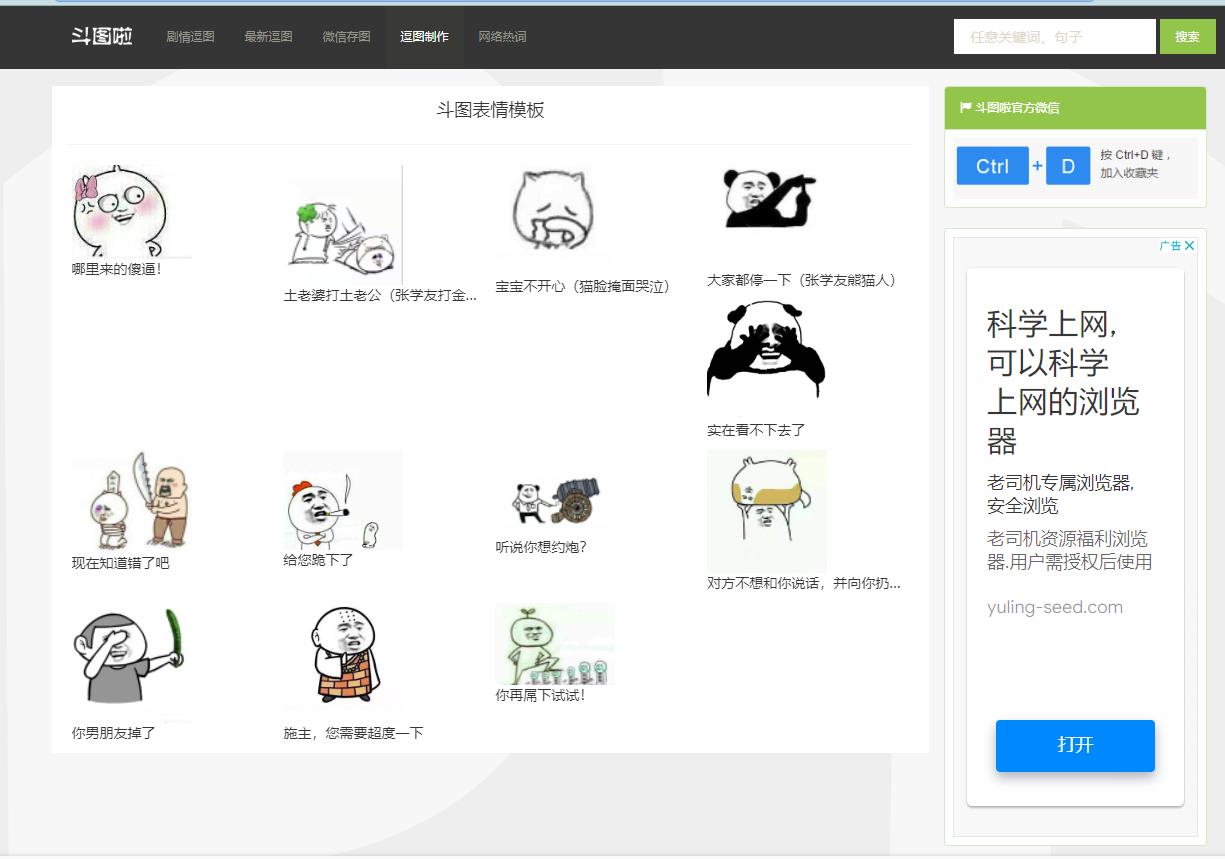
Task: Click the 广告 ad info label
Action: coord(1170,245)
